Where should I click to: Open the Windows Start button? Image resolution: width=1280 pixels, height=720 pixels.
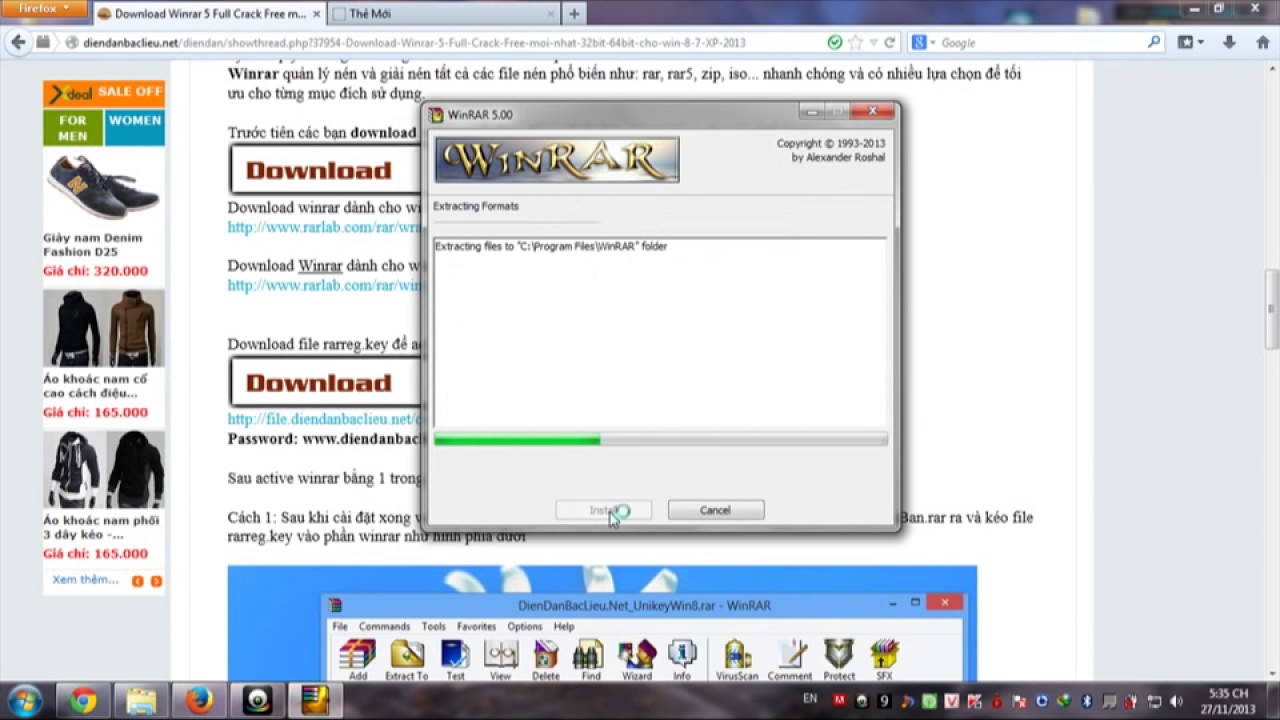(x=24, y=700)
